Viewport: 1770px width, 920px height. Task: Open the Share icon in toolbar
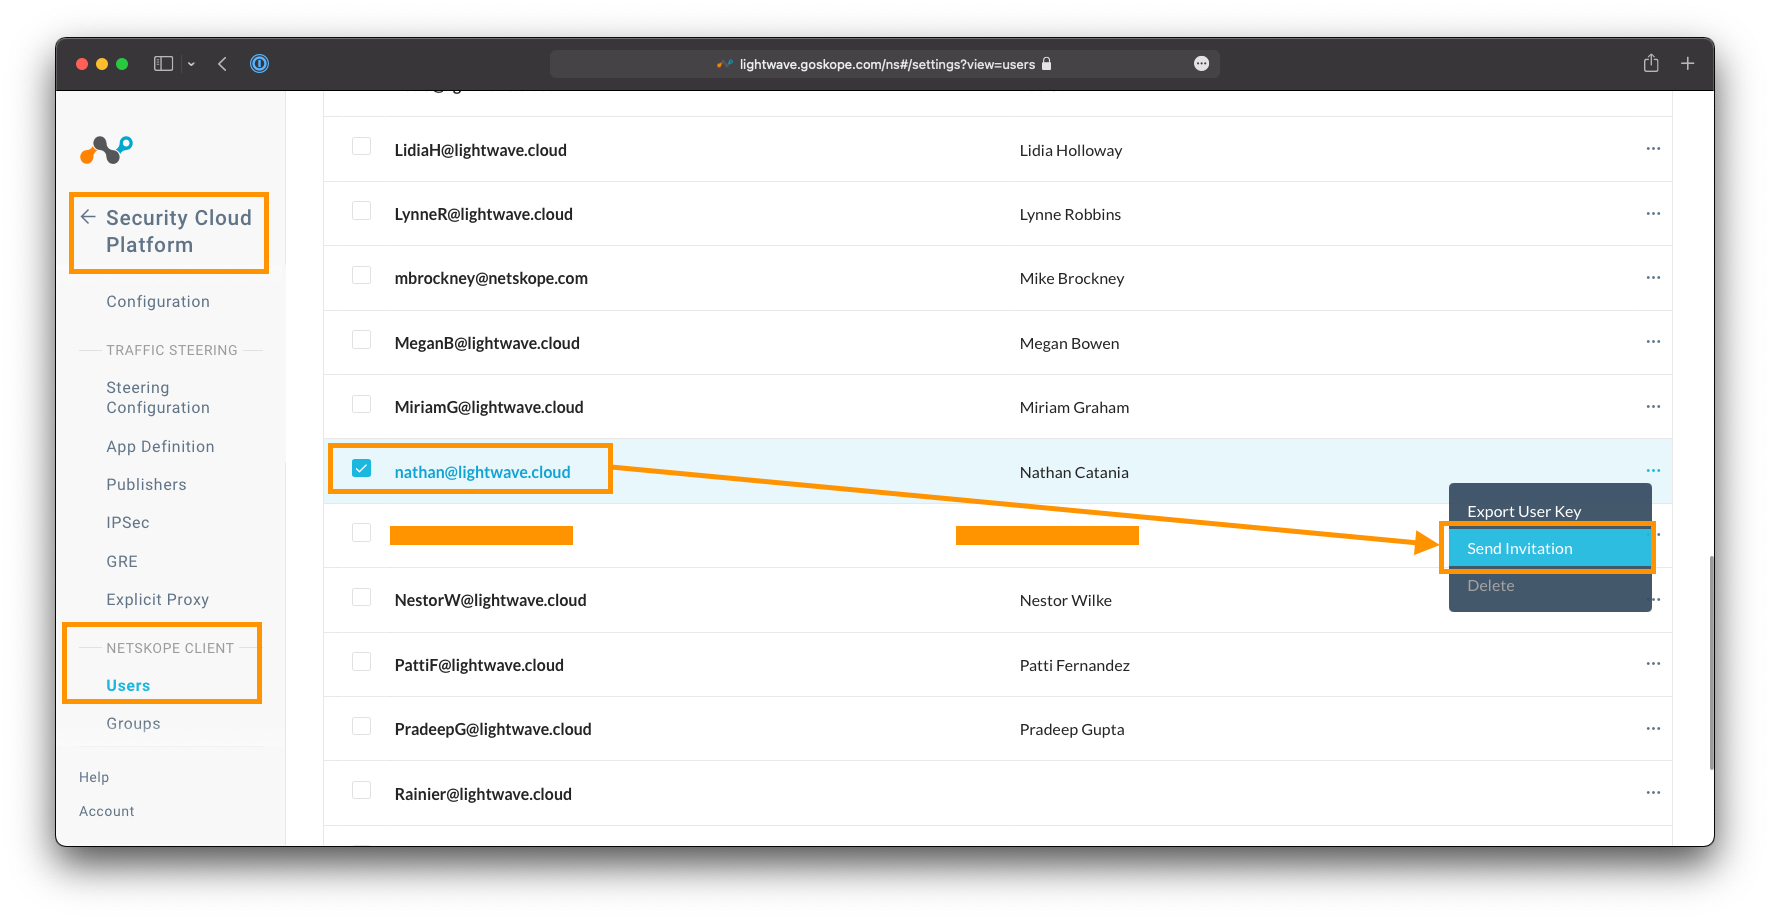pos(1651,64)
